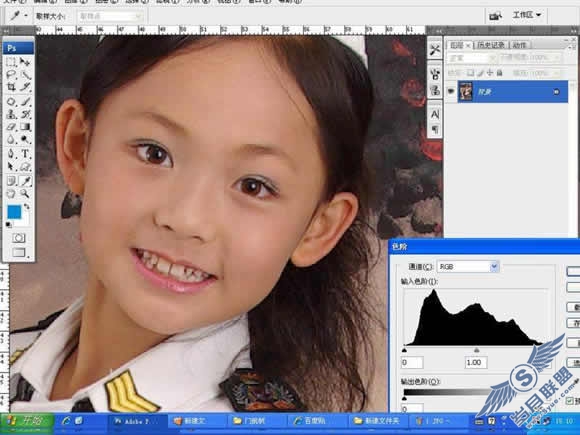Image resolution: width=580 pixels, height=435 pixels.
Task: Toggle Quick Mask mode
Action: pos(18,238)
